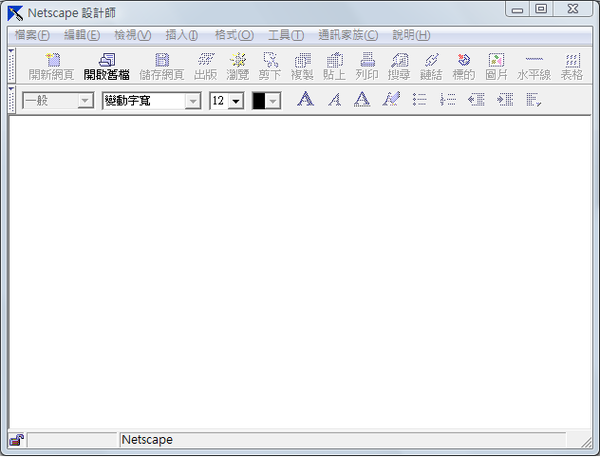Screen dimensions: 600x457
Task: Click the 剪下 cut icon
Action: 270,66
